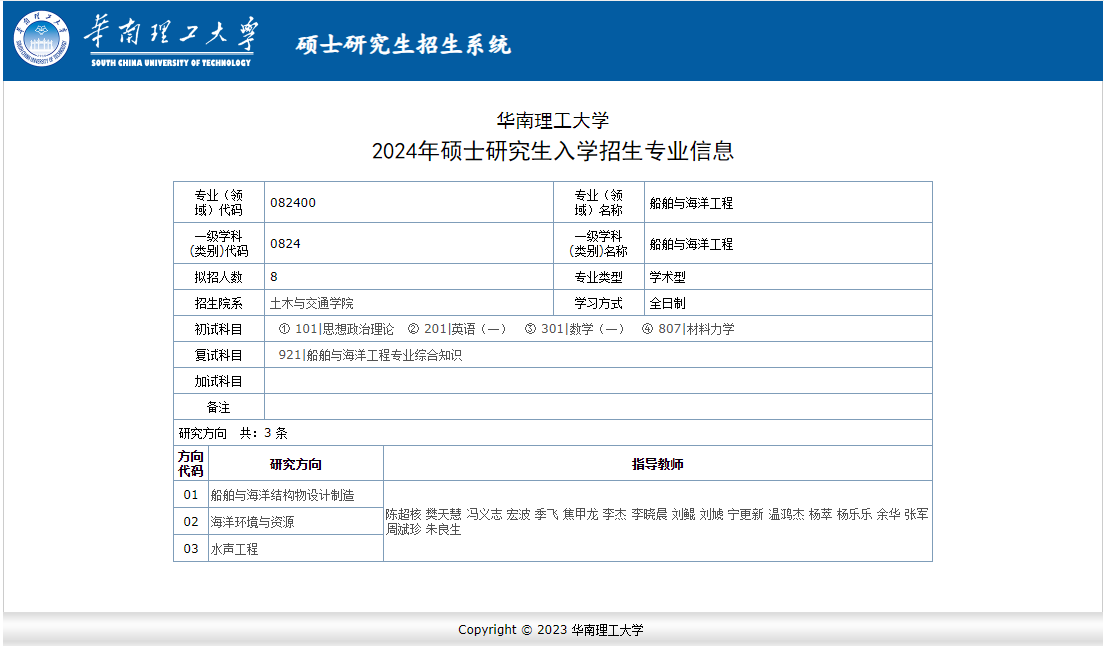This screenshot has width=1104, height=646.
Task: Select direction 海洋环境与资源
Action: pos(253,522)
